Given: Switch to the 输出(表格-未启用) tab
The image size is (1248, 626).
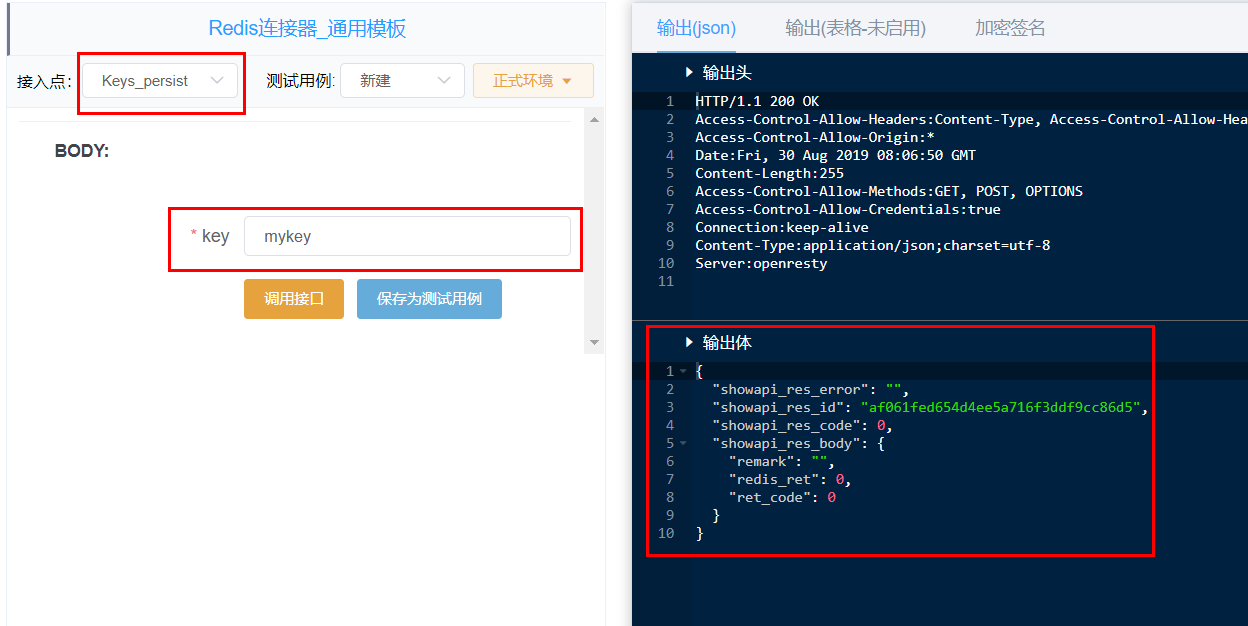Looking at the screenshot, I should (x=855, y=28).
